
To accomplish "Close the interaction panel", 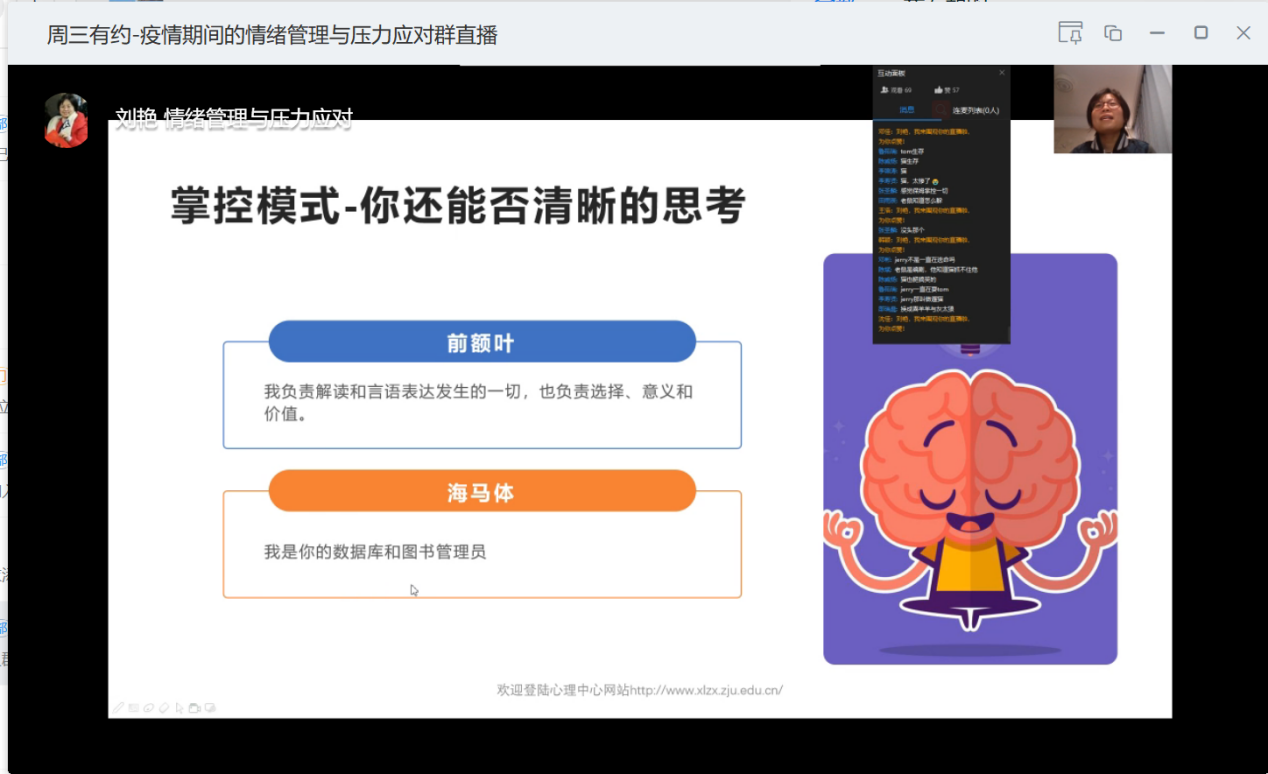I will point(1002,73).
